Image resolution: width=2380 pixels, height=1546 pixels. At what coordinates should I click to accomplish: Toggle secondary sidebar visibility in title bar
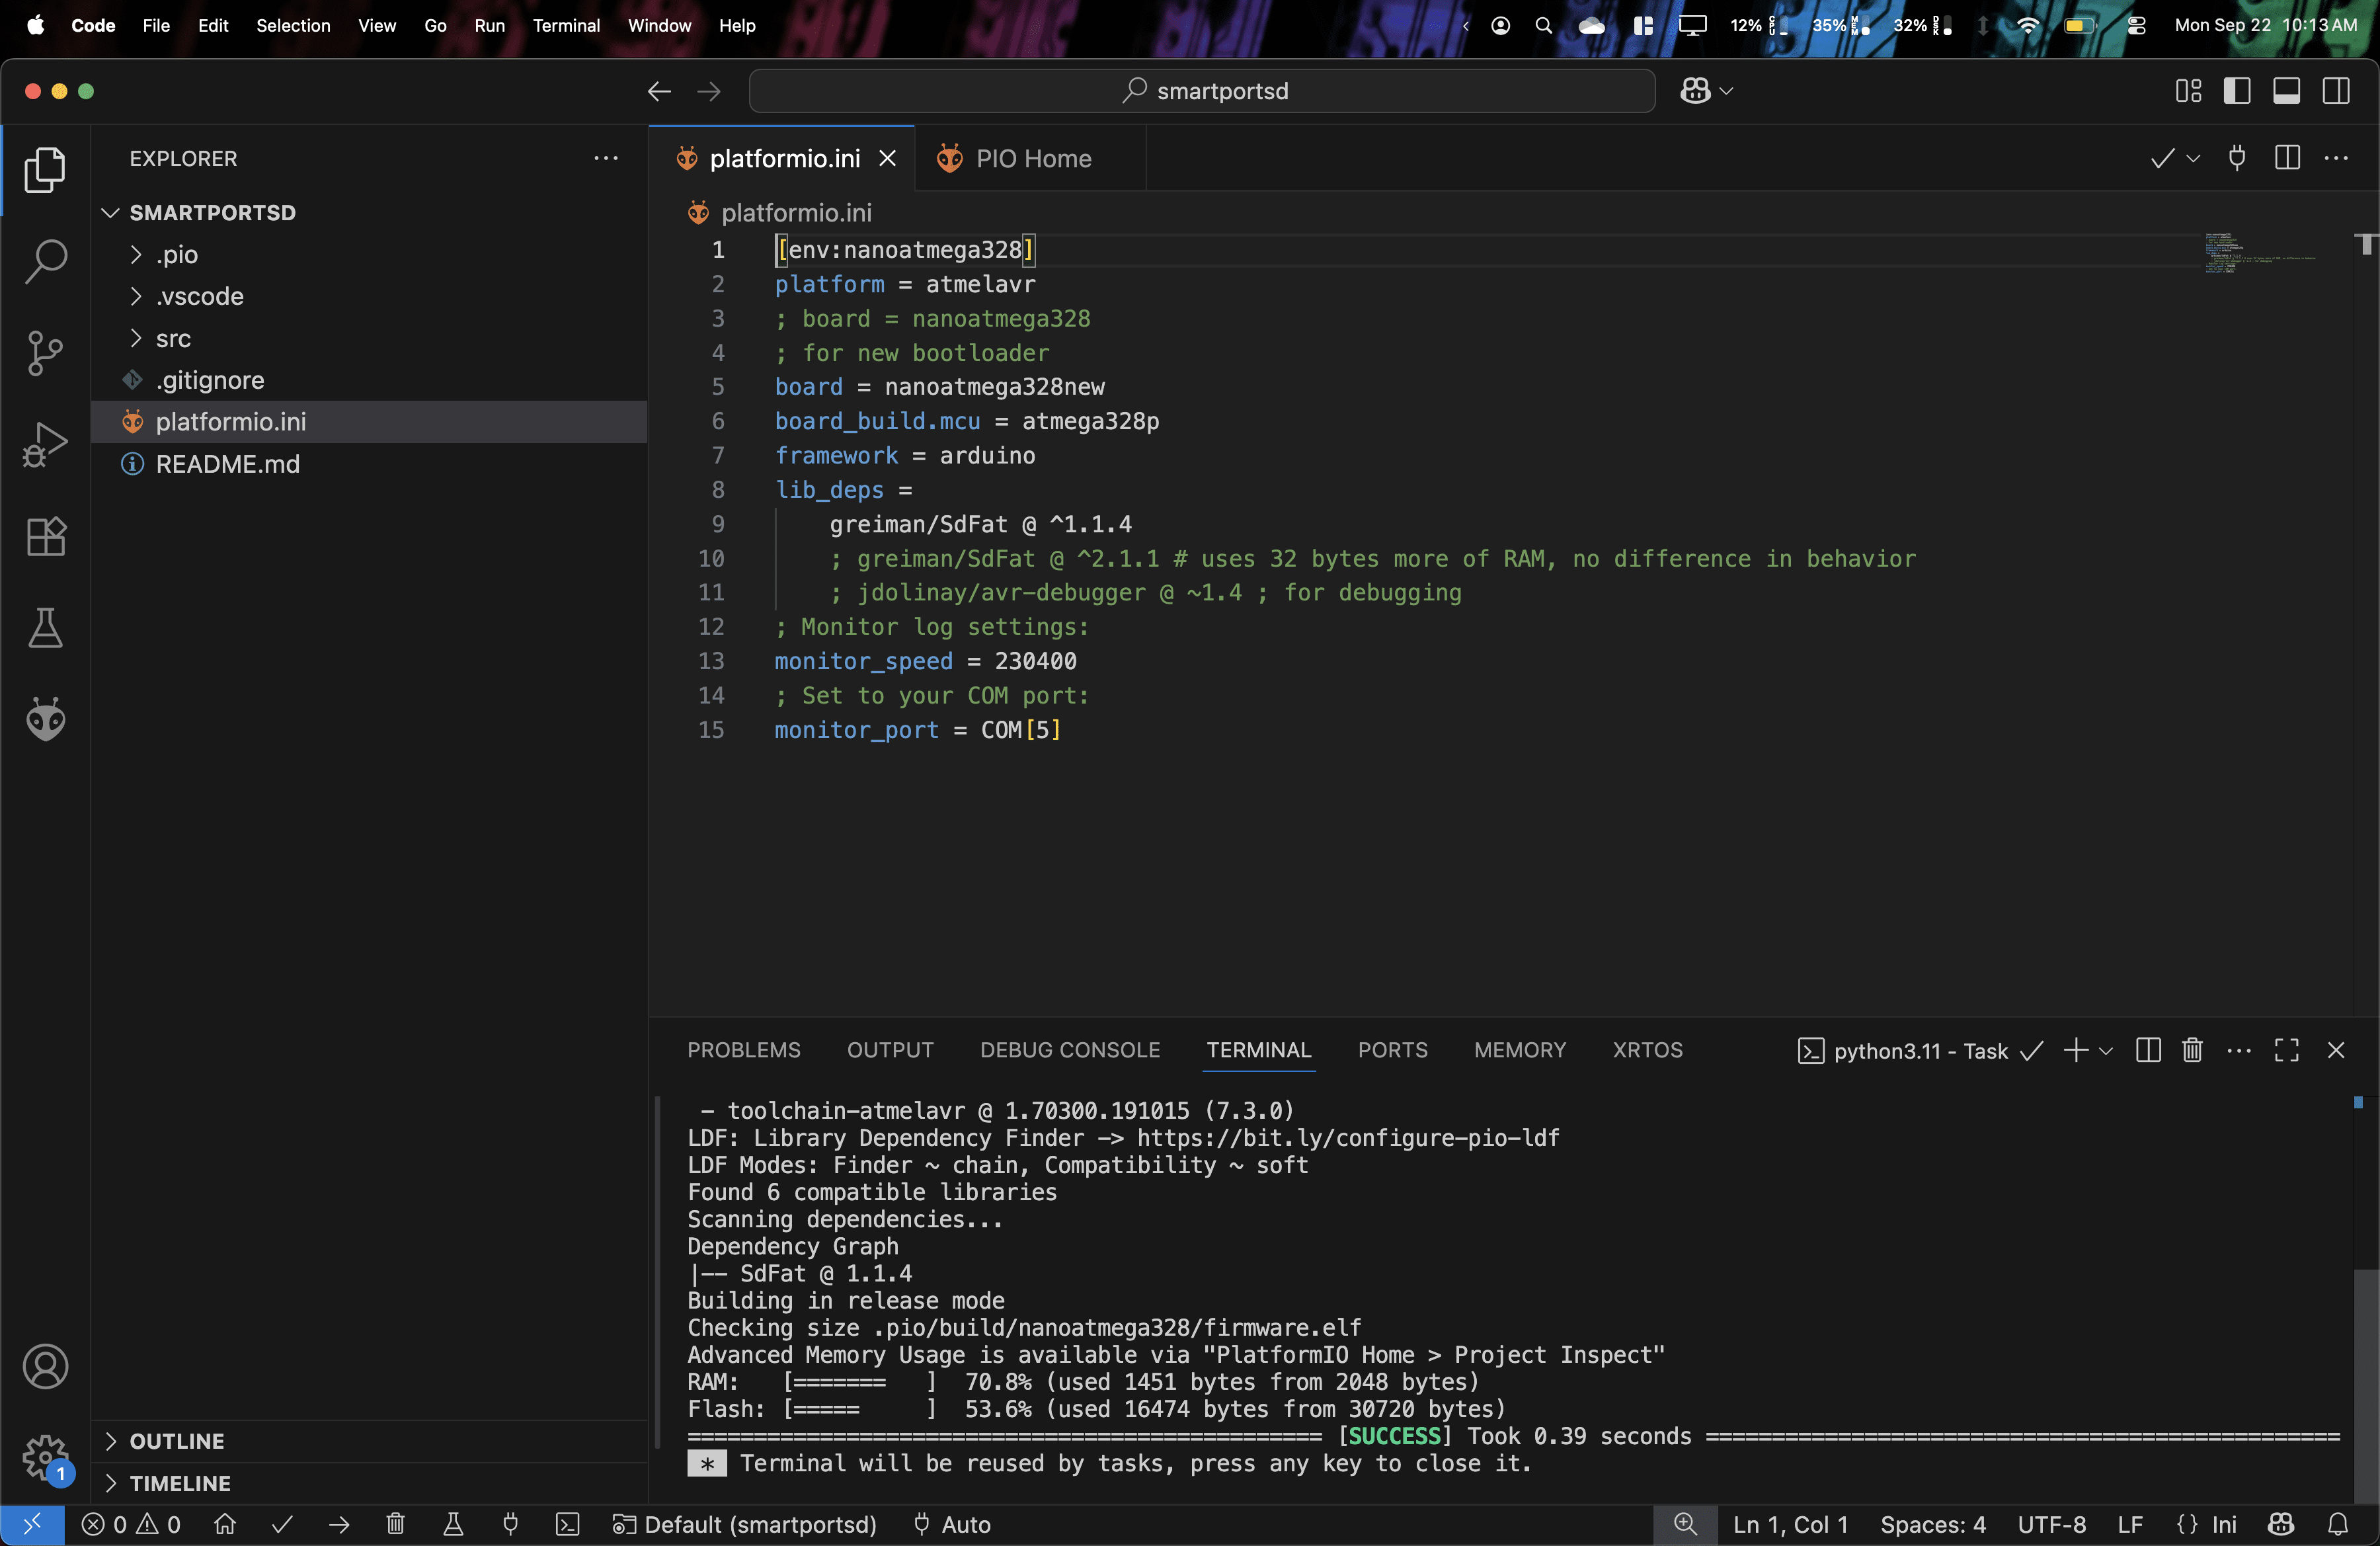click(x=2336, y=91)
